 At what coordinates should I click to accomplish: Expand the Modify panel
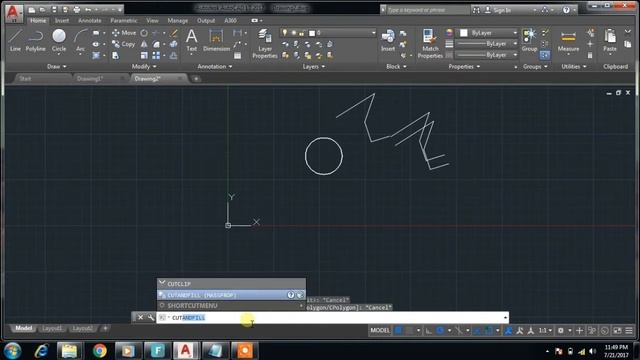(x=144, y=66)
